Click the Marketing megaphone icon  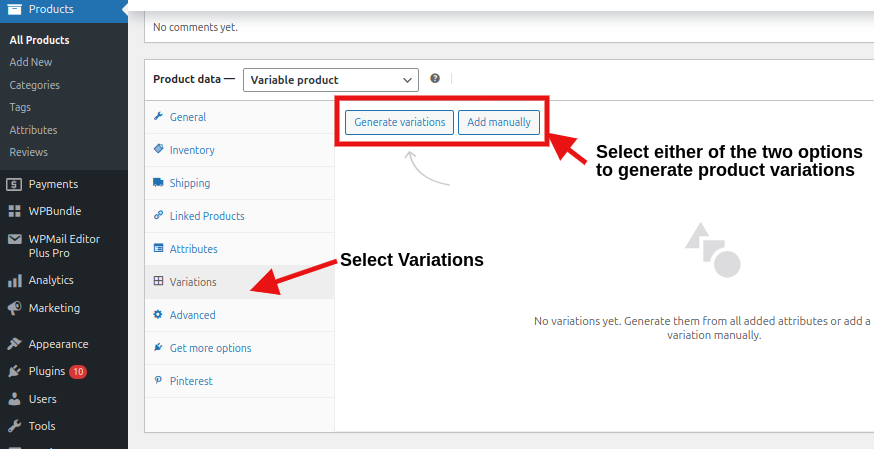click(x=15, y=308)
